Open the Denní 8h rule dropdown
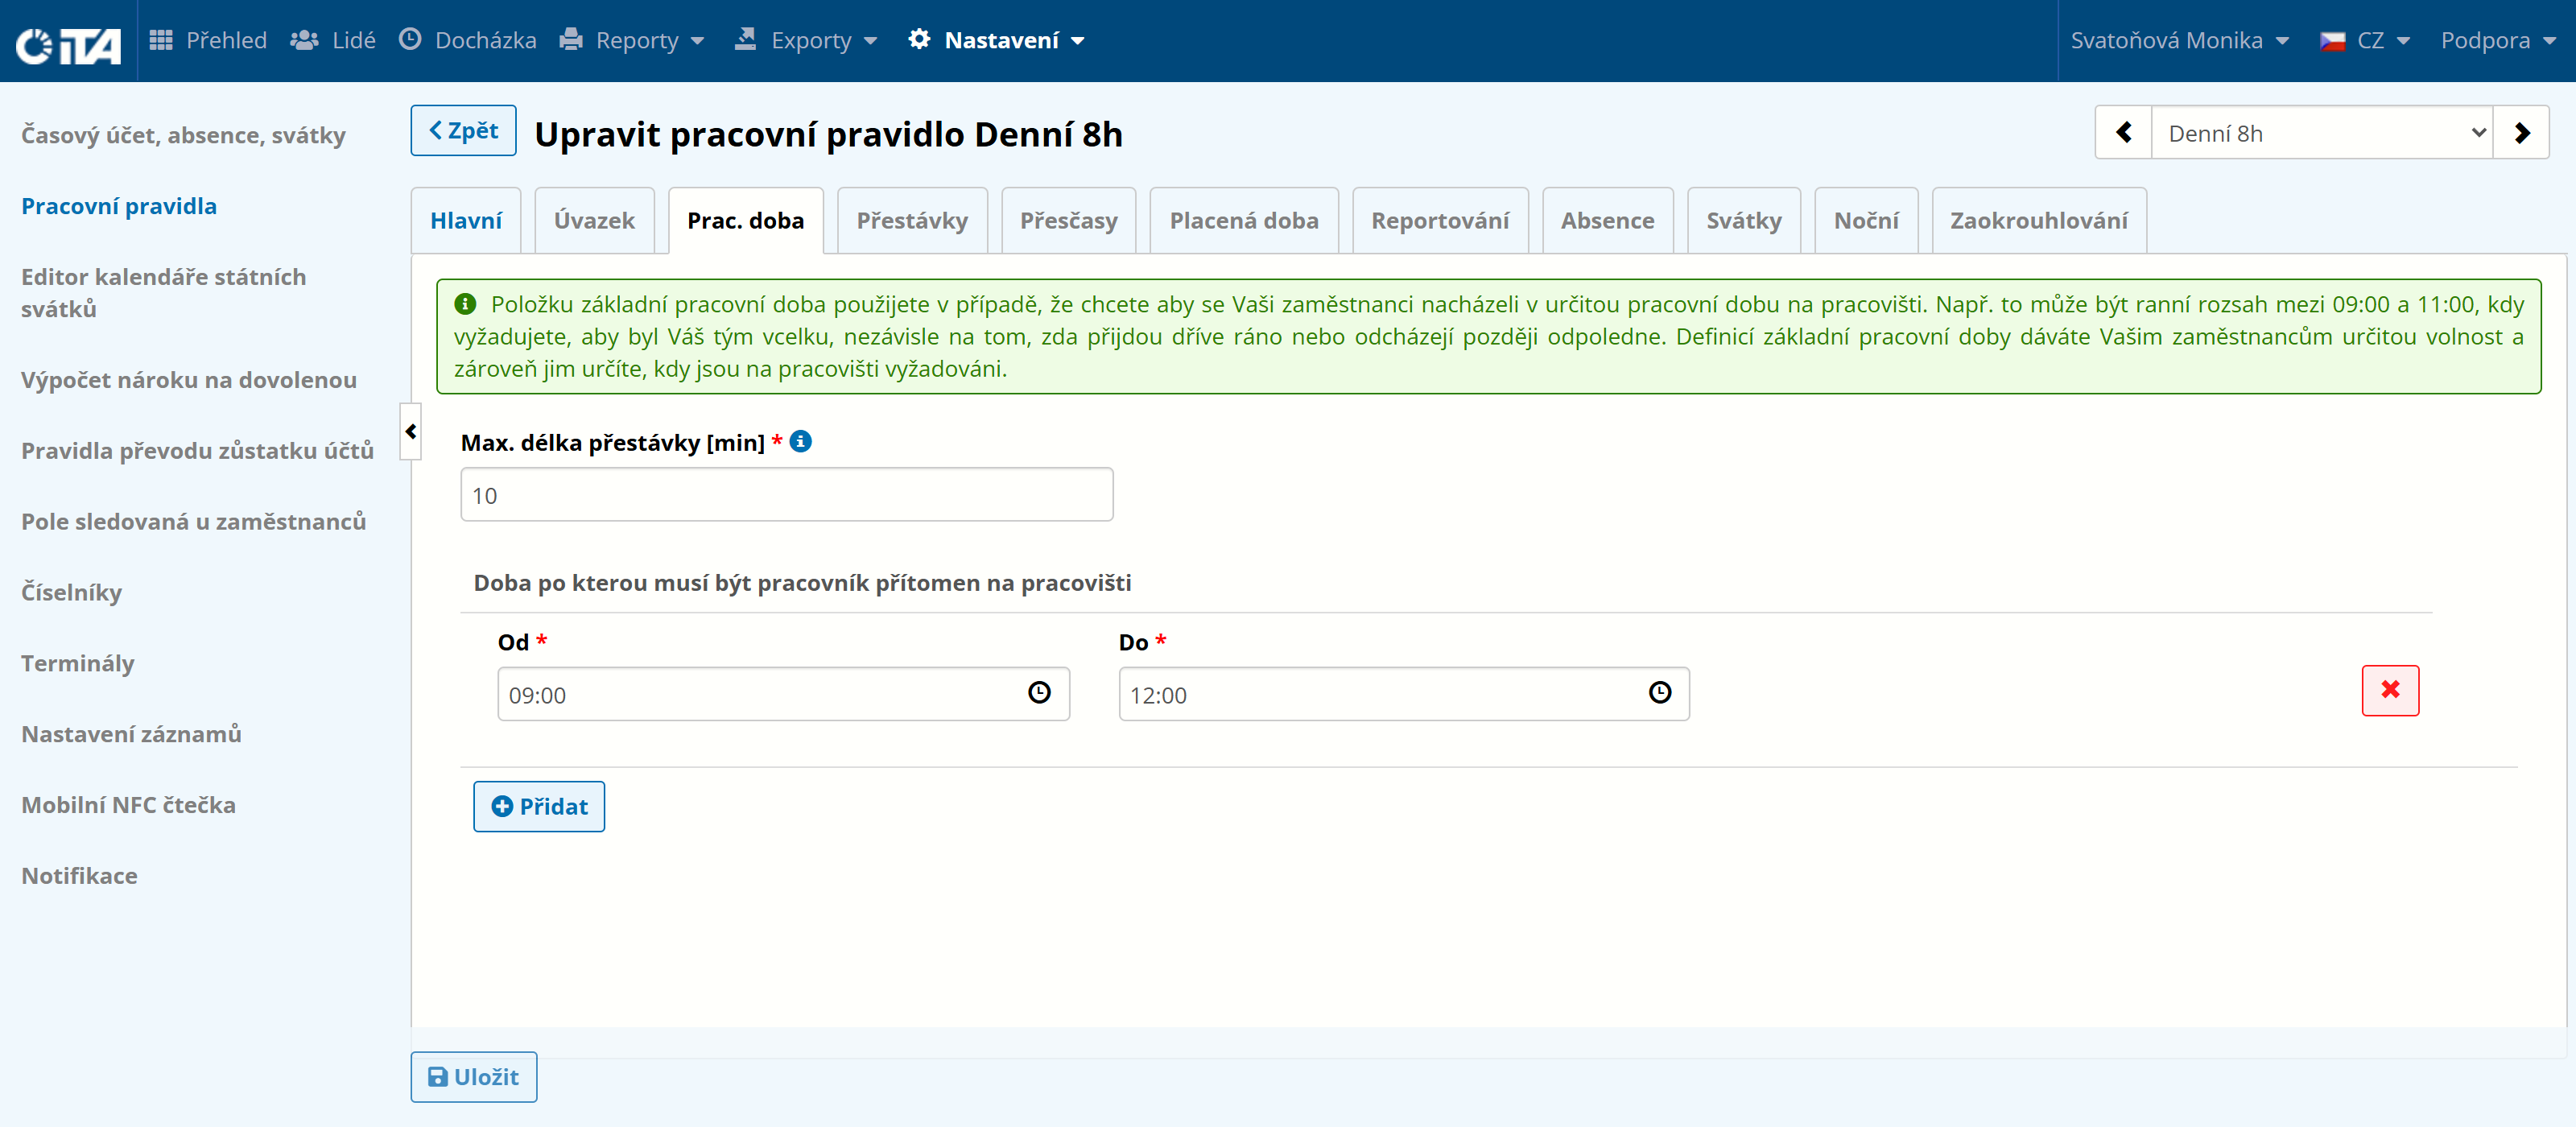Image resolution: width=2576 pixels, height=1127 pixels. [2321, 133]
